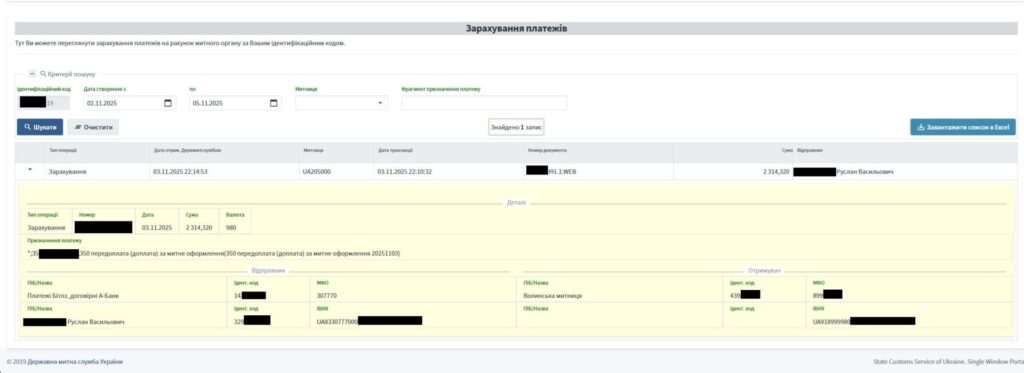Click details date 03.11.2025
1024x373 pixels.
coord(157,228)
